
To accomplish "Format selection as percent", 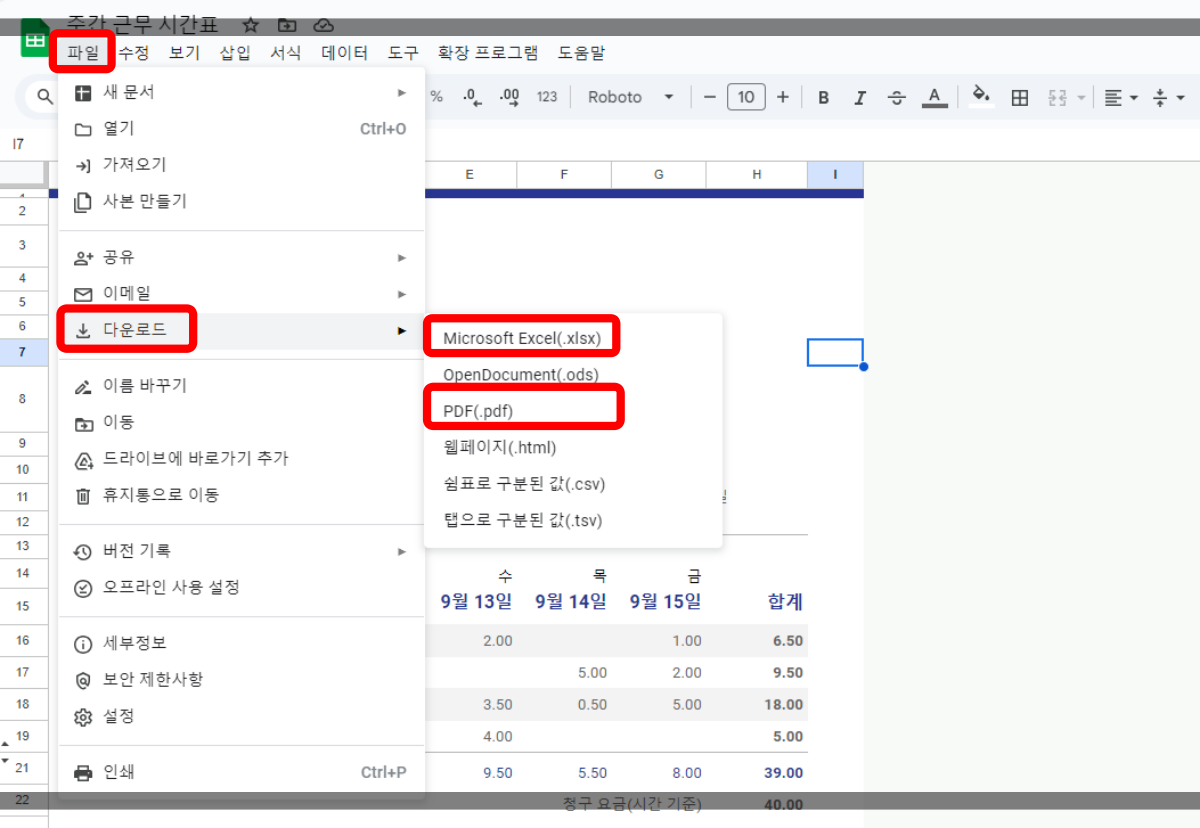I will [435, 97].
